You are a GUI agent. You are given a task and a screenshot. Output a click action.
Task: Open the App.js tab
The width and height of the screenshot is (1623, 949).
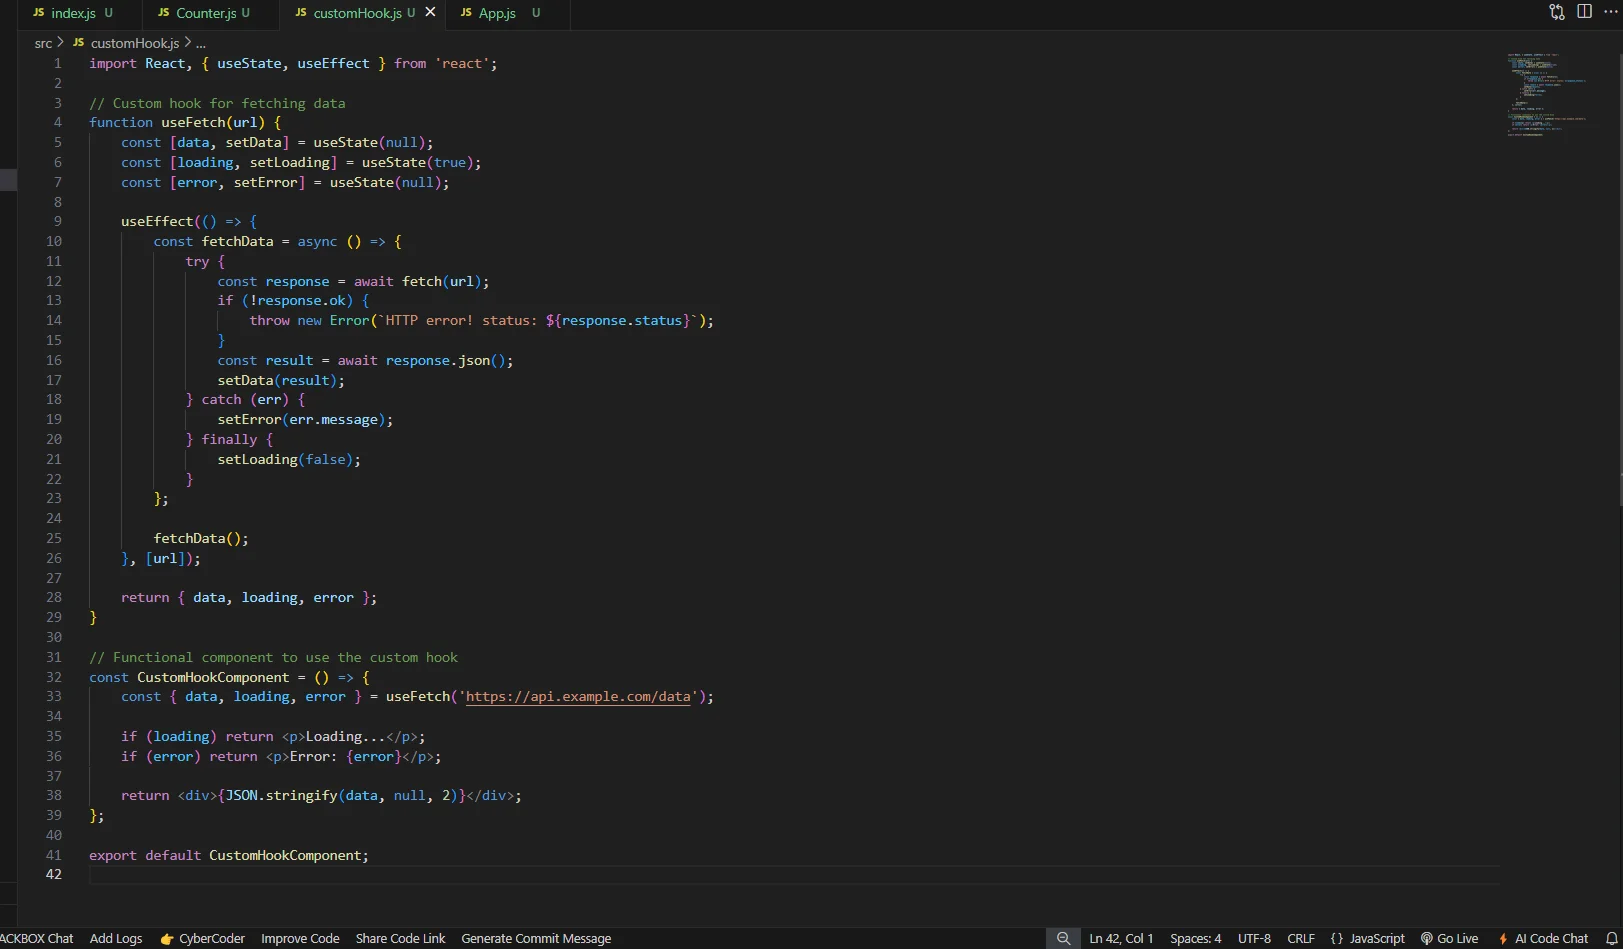click(497, 13)
